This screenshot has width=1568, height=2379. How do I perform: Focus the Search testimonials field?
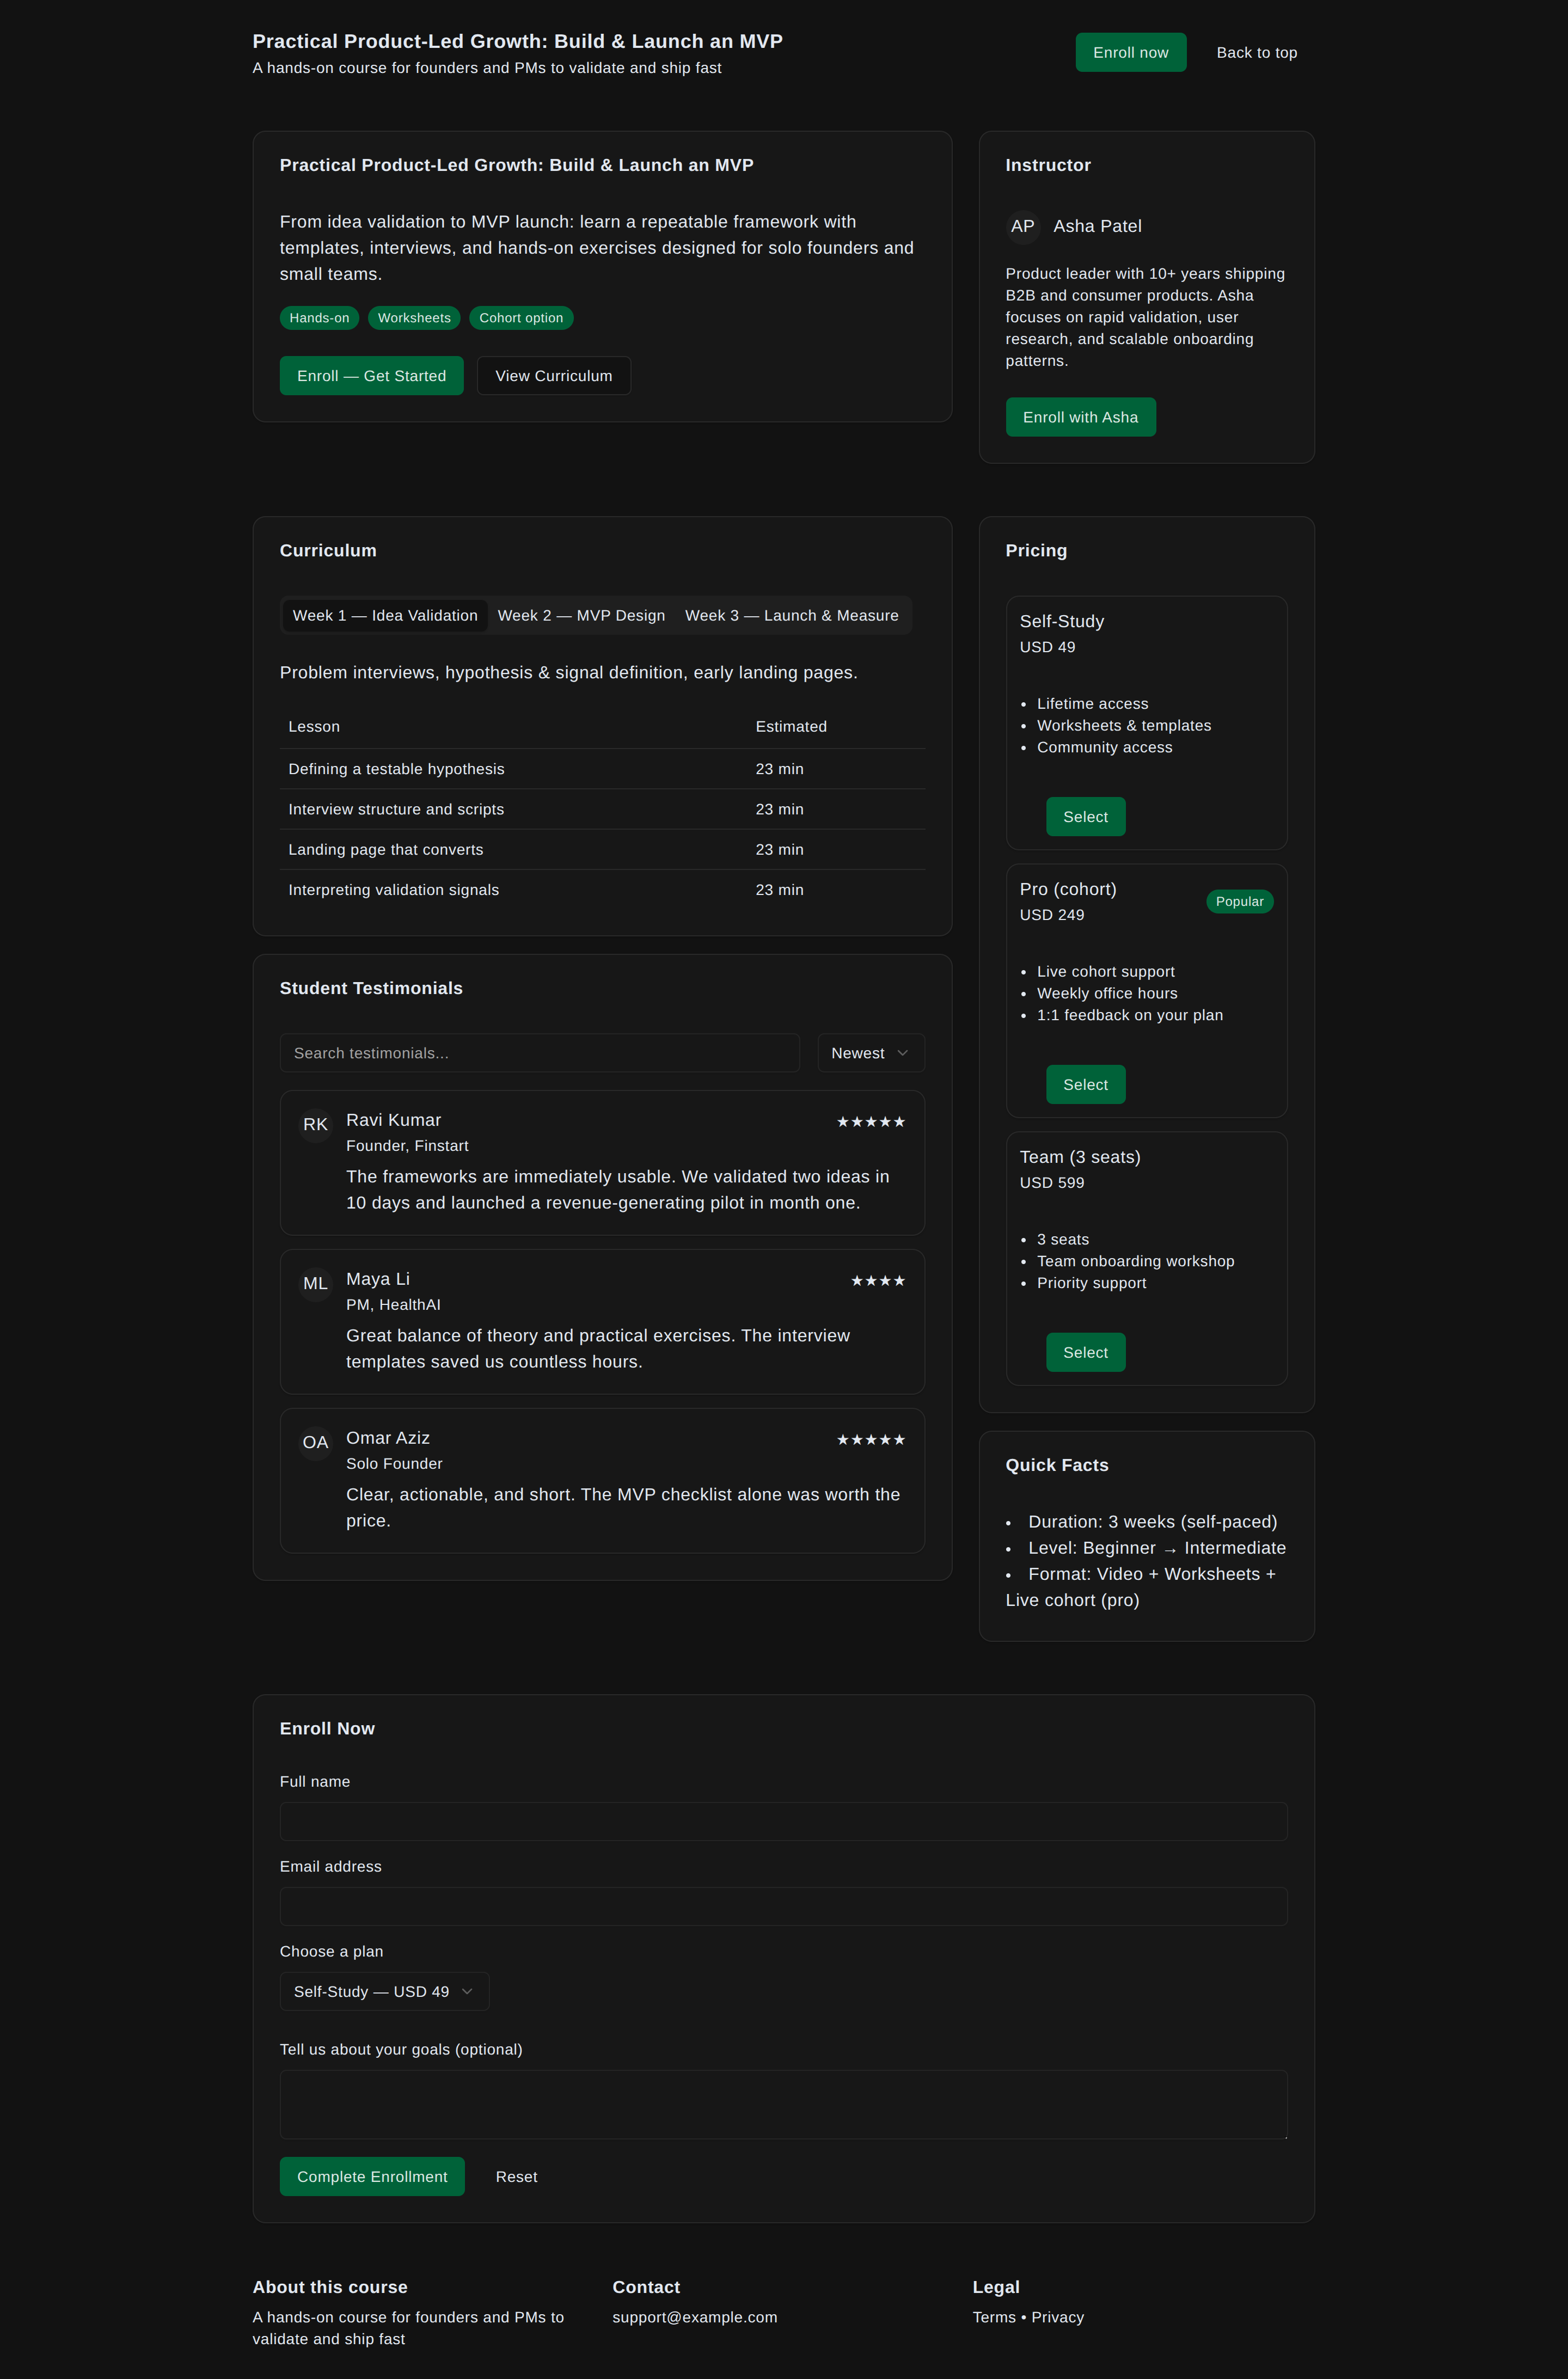click(x=539, y=1053)
